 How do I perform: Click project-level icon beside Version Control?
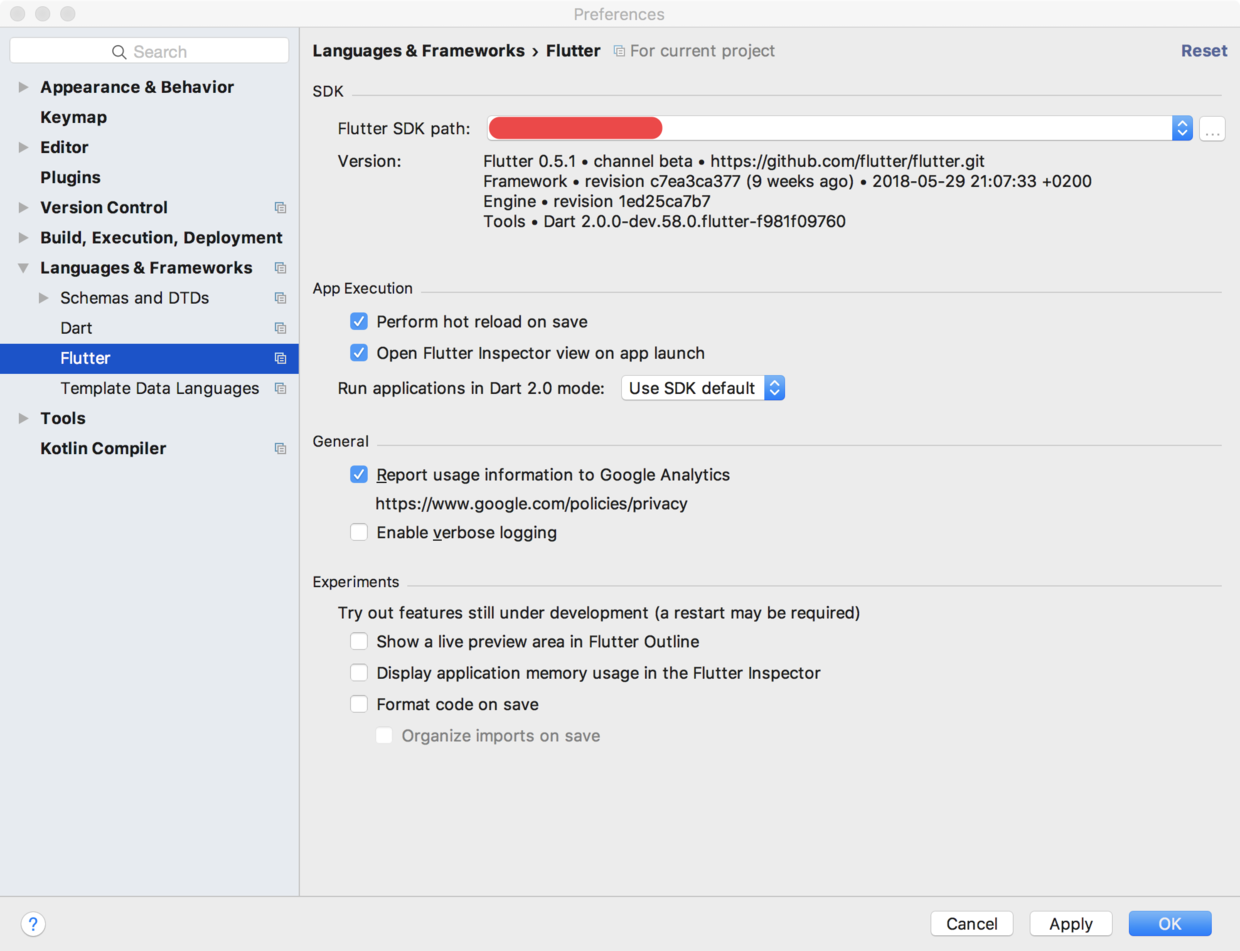[x=280, y=208]
